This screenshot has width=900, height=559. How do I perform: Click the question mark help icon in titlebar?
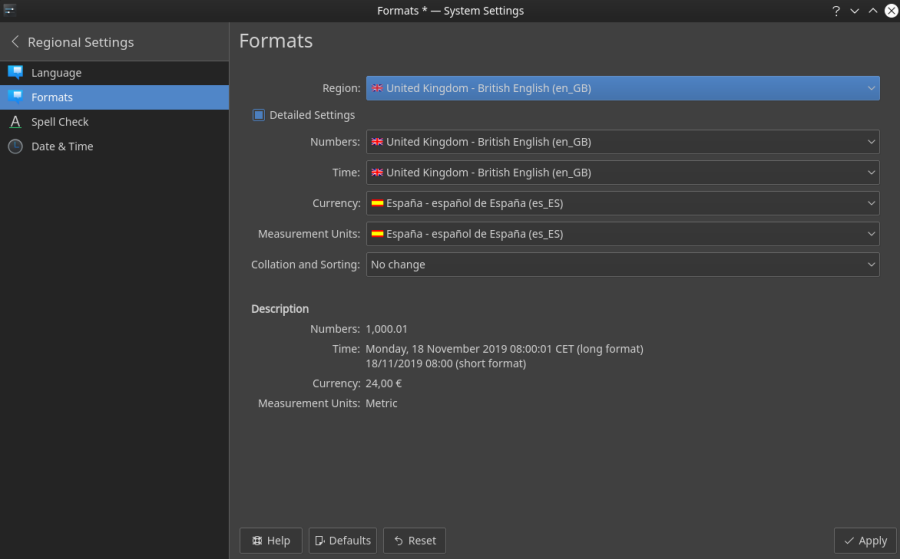(x=835, y=11)
